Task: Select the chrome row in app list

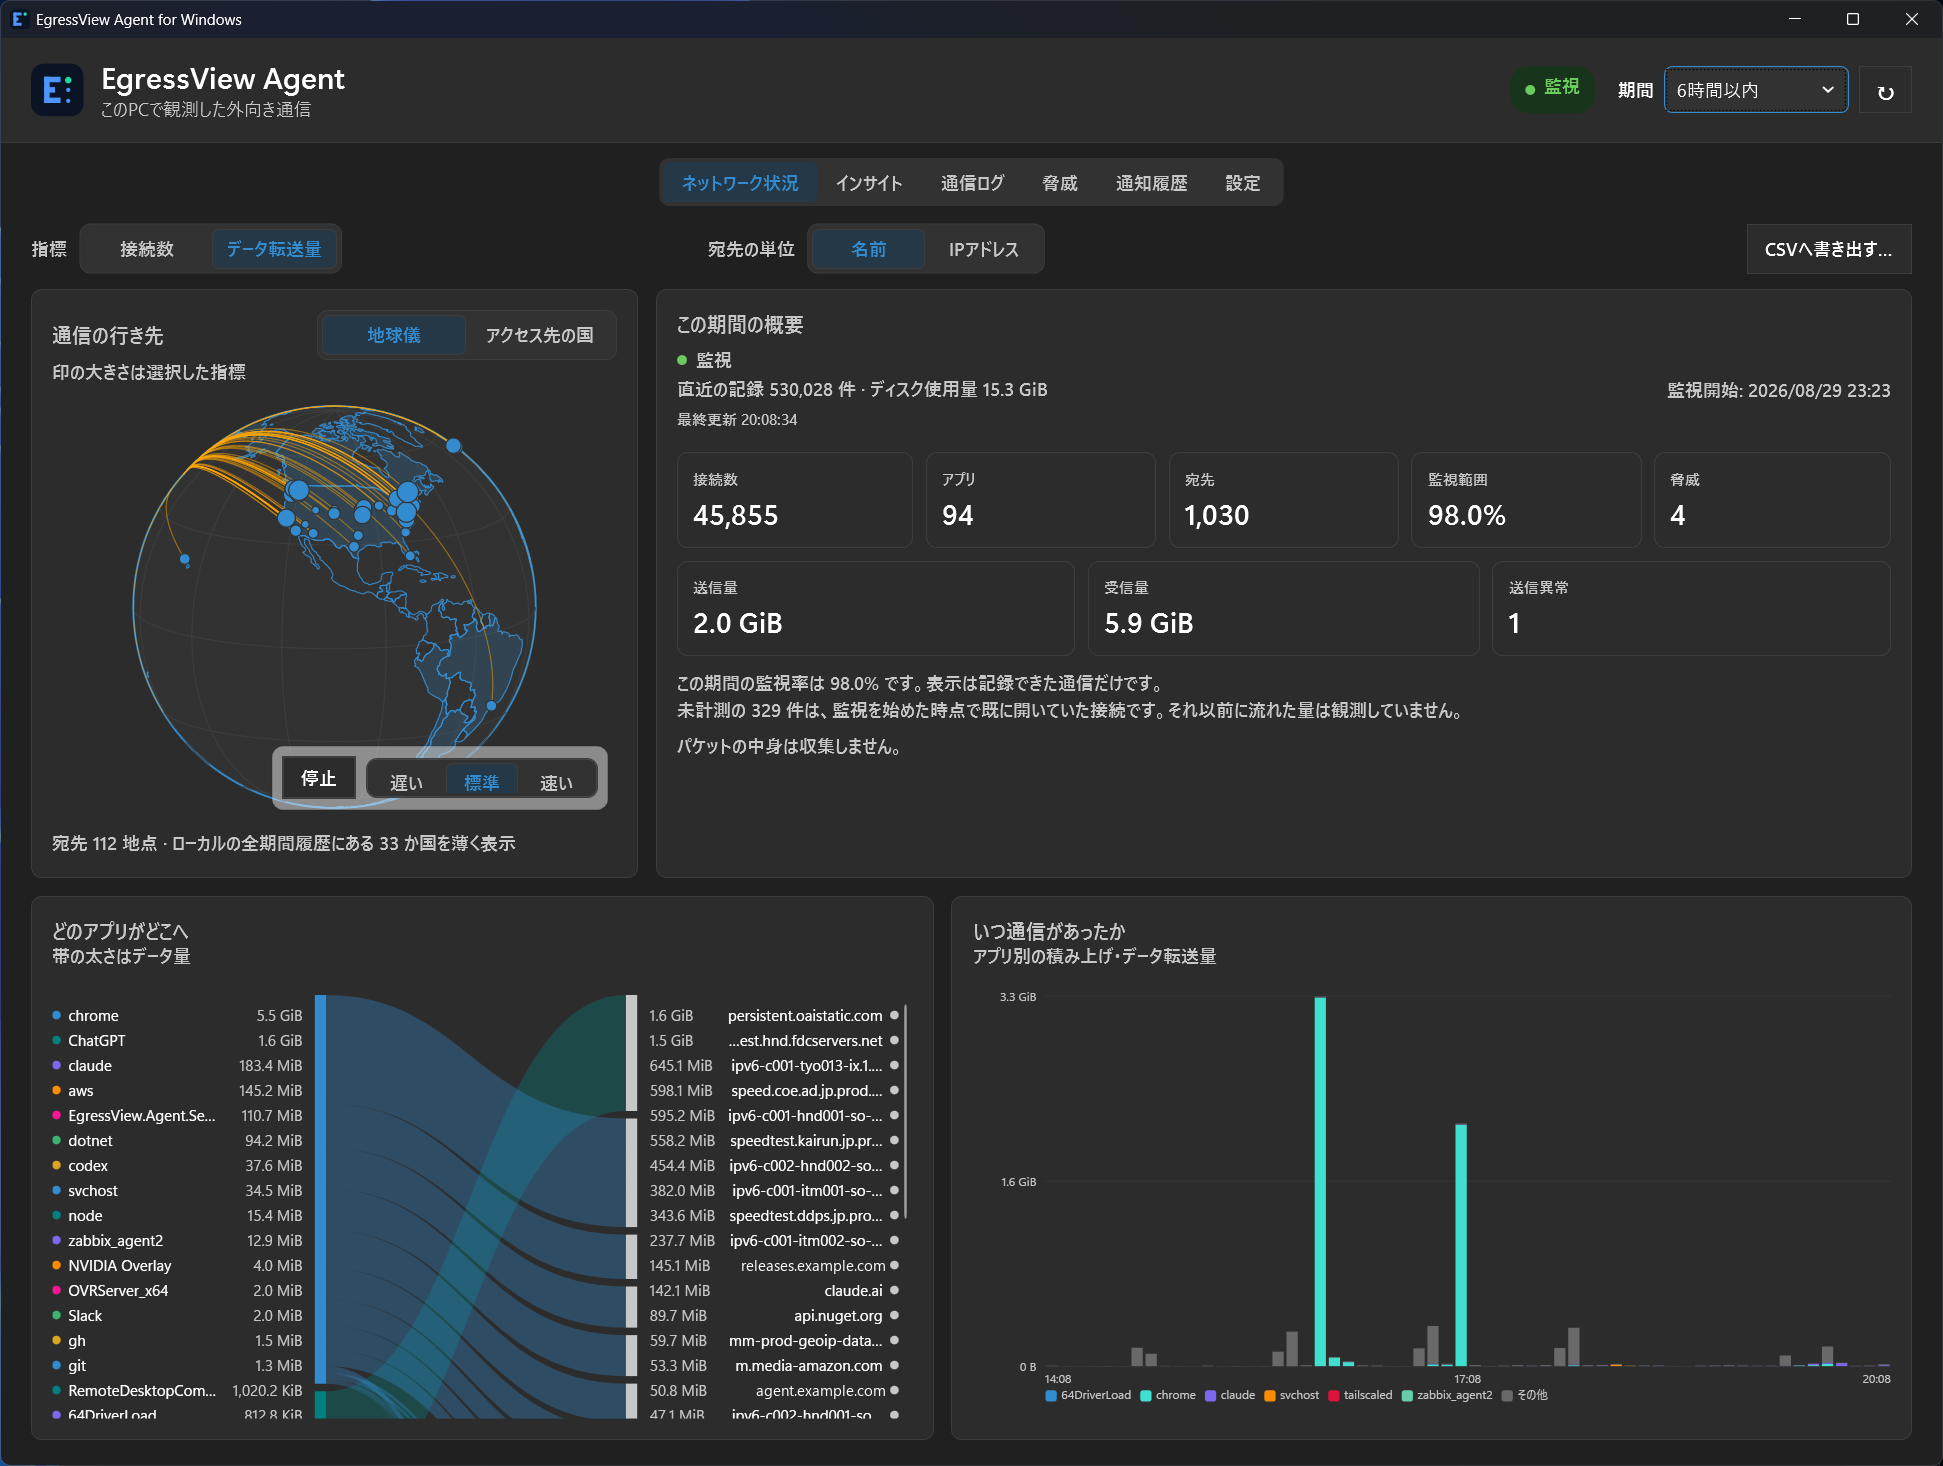Action: coord(177,1015)
